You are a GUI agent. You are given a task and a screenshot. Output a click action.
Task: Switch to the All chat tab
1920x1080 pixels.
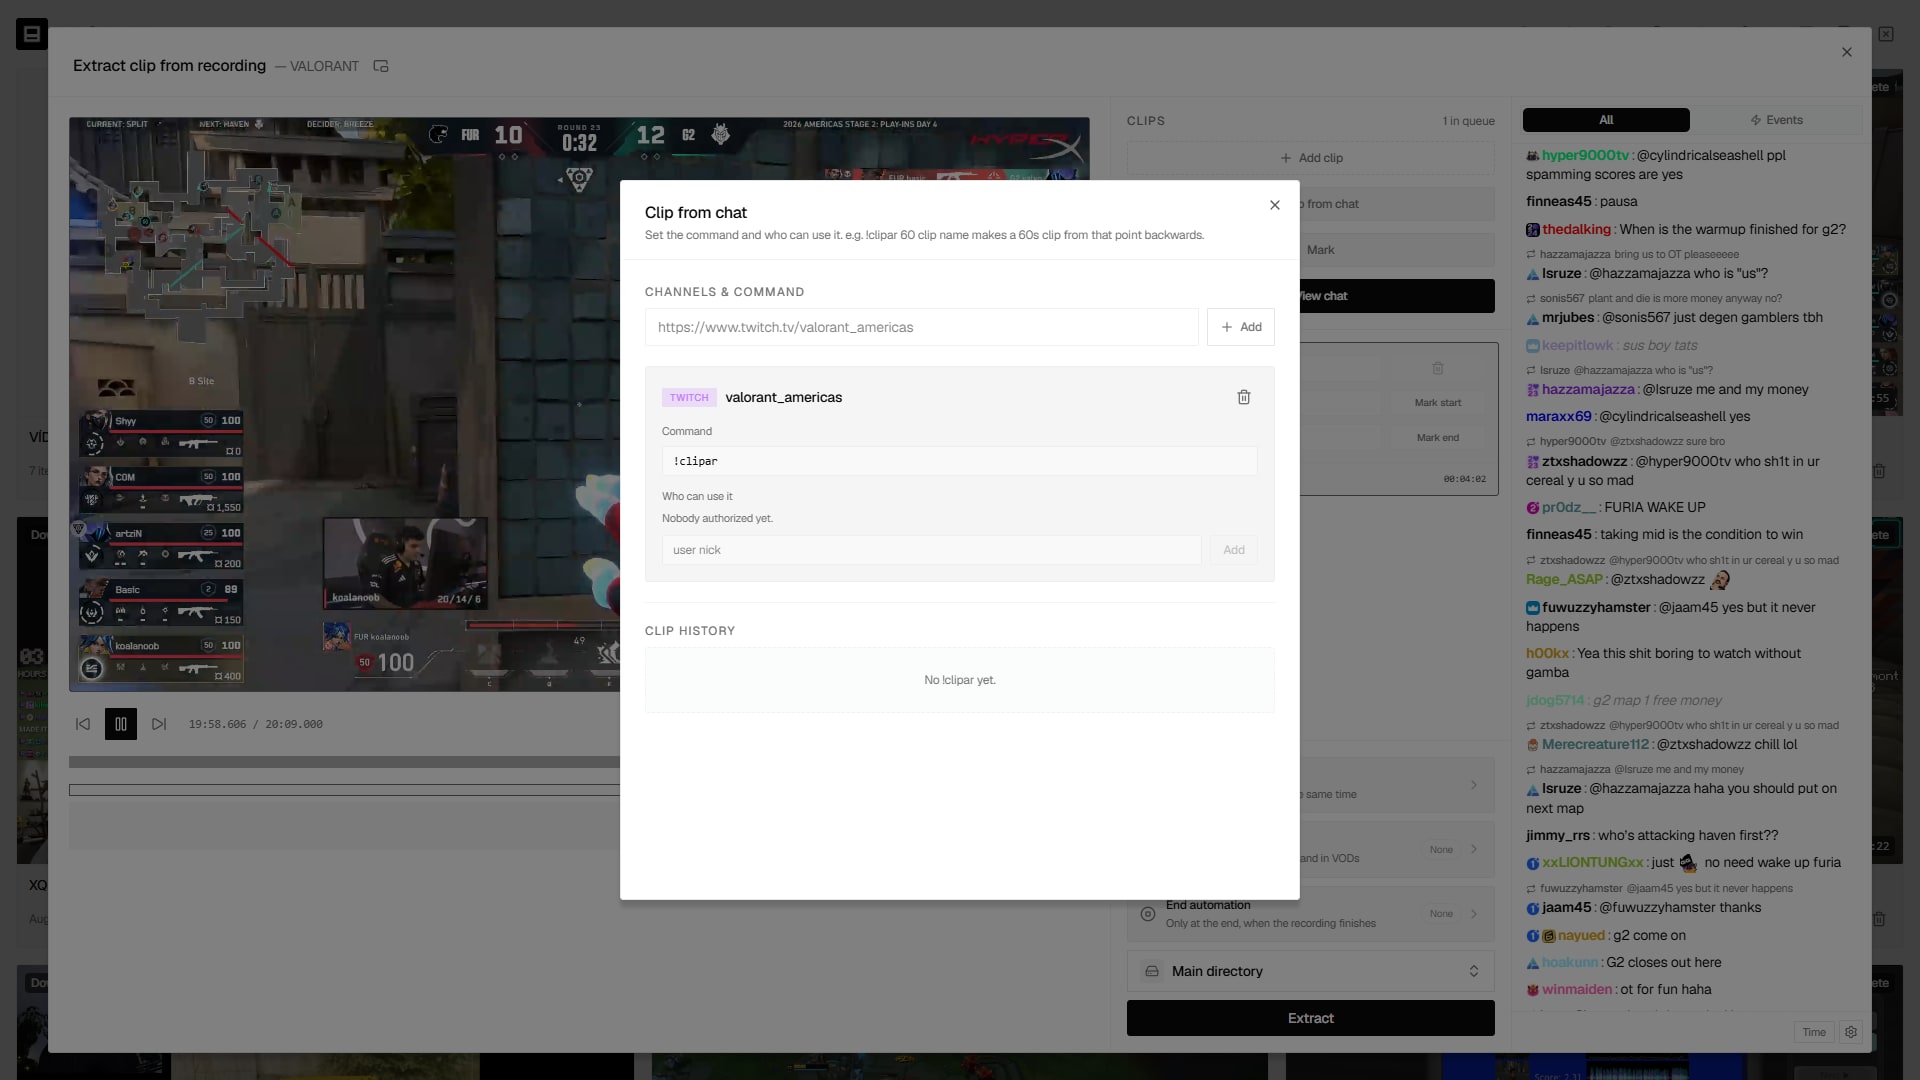pos(1606,120)
